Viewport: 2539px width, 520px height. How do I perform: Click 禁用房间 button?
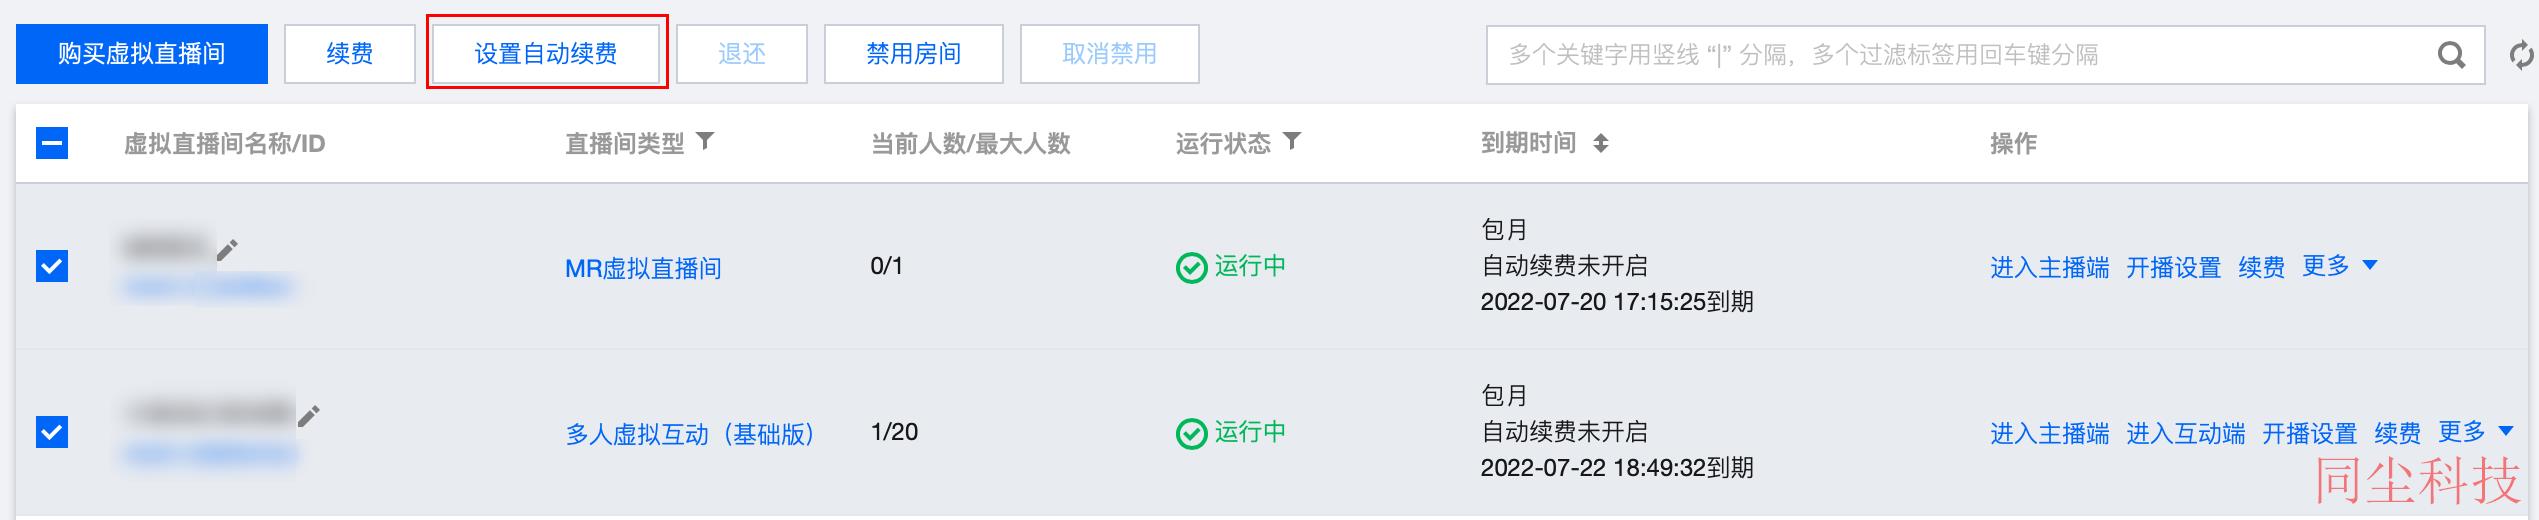913,54
